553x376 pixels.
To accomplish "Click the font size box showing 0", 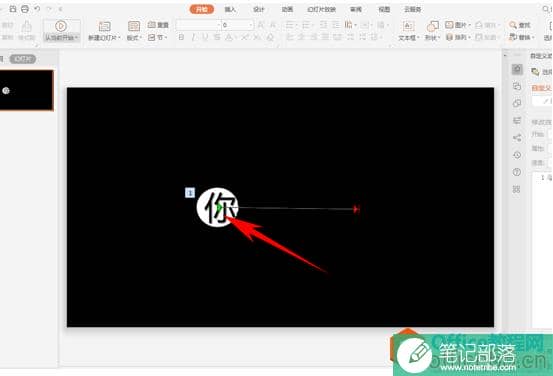I will point(237,25).
